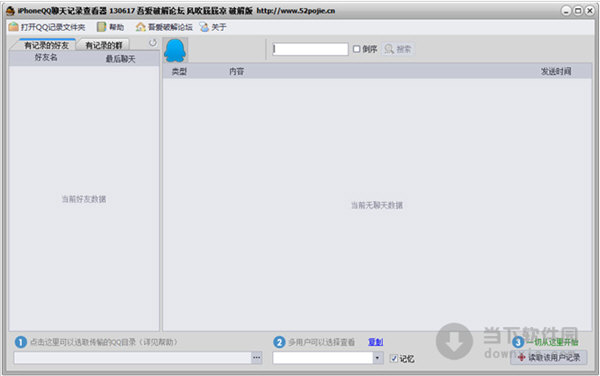This screenshot has height=376, width=600.
Task: Sort by the friend name column header
Action: click(46, 58)
